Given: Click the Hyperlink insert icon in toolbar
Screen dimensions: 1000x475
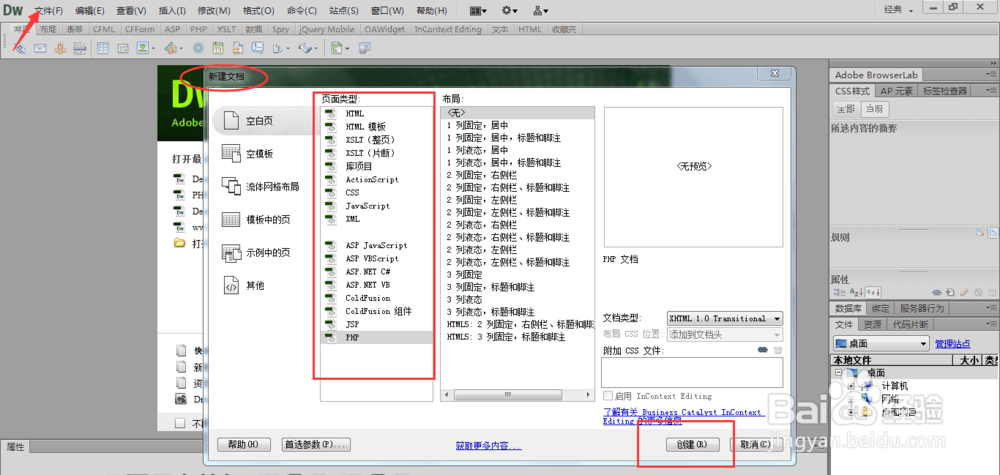Looking at the screenshot, I should (x=20, y=48).
